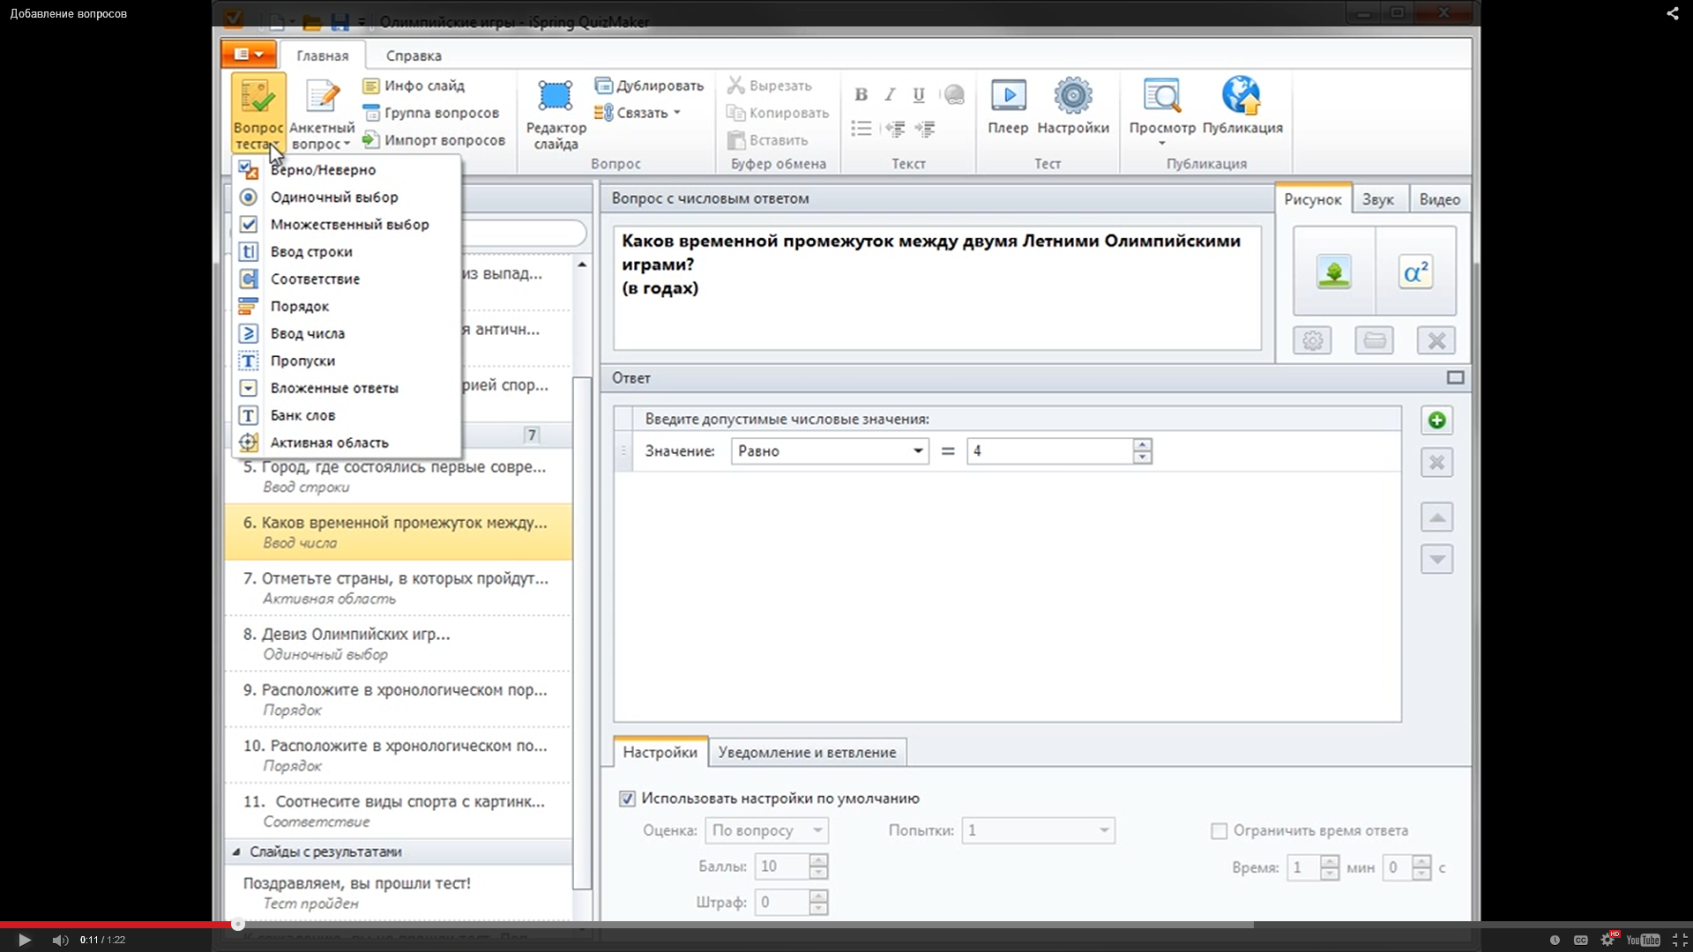Screen dimensions: 1693x952
Task: Click the Вставить paste button
Action: coord(768,140)
